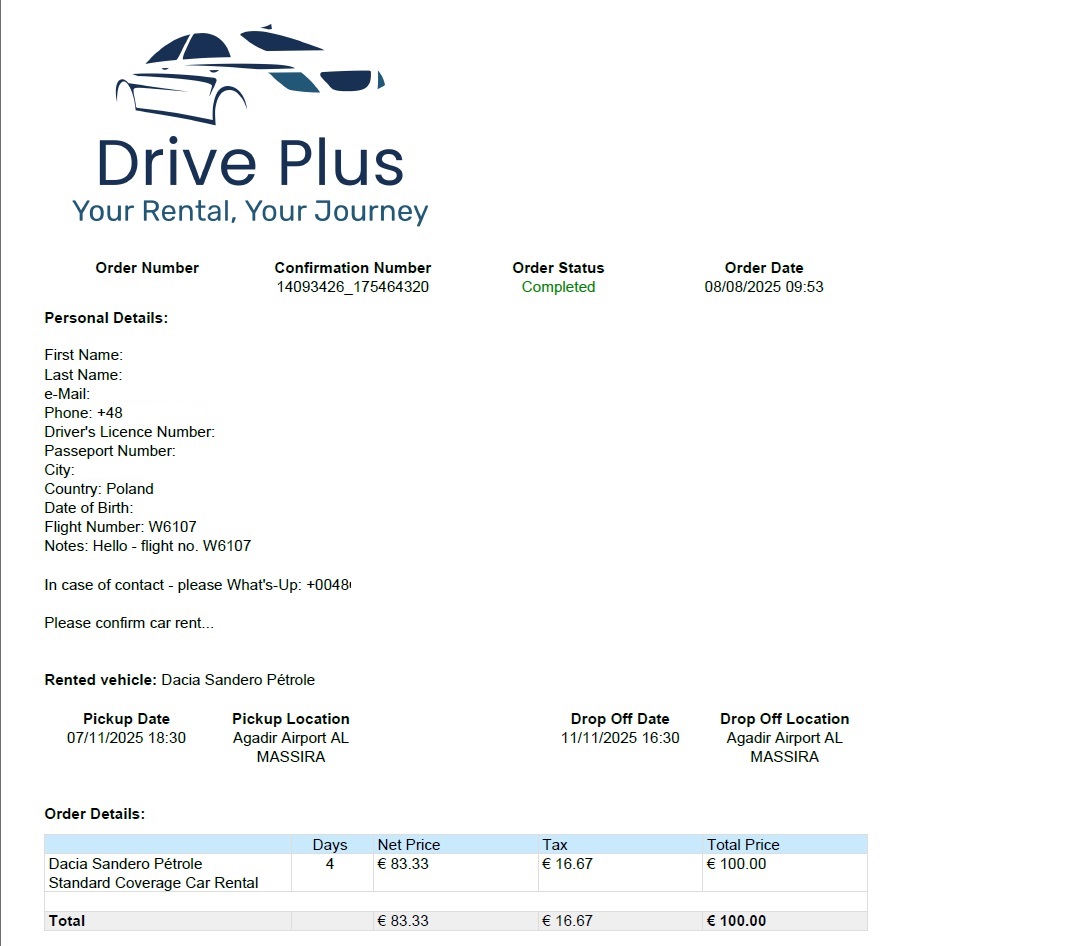This screenshot has width=1083, height=946.
Task: Select confirmation number 14093426_175464320
Action: point(353,287)
